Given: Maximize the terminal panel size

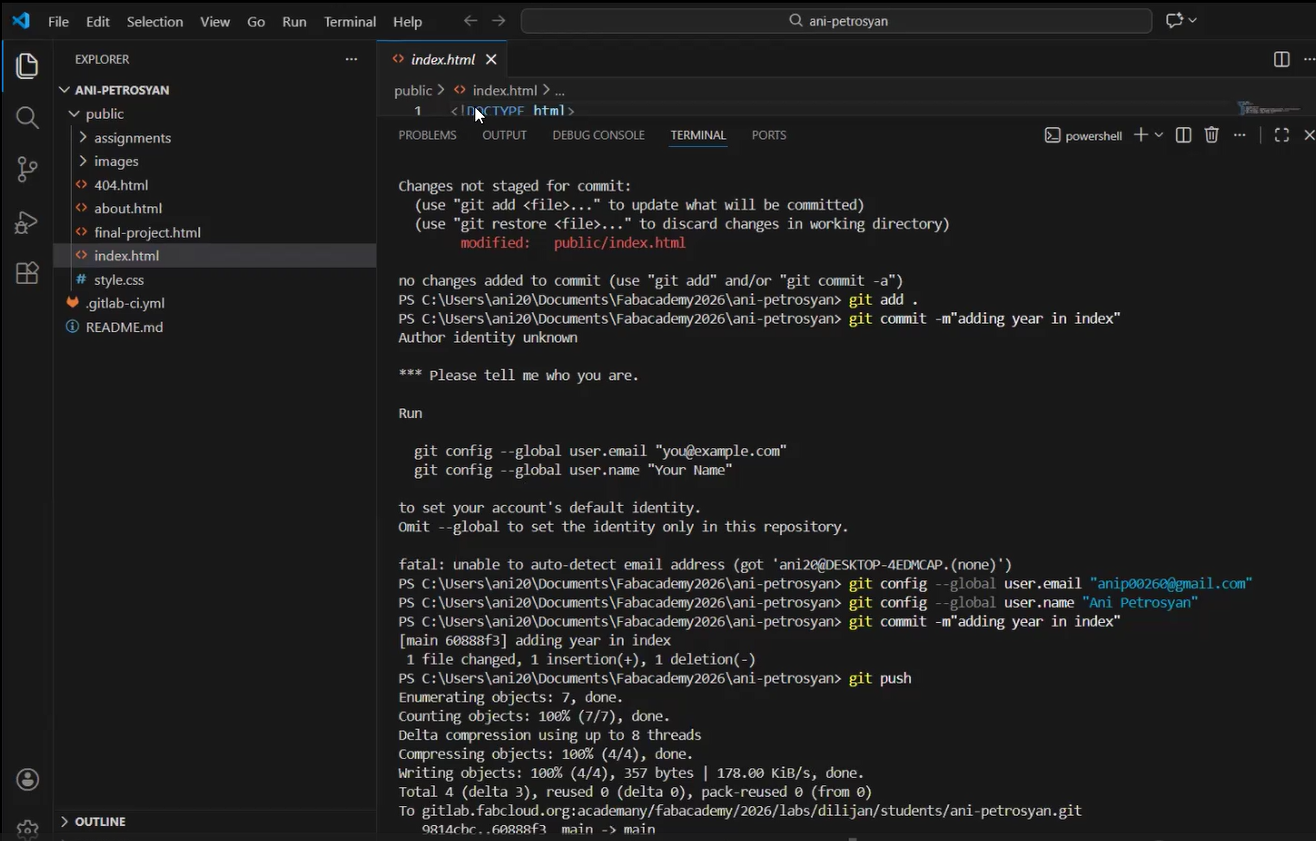Looking at the screenshot, I should (1282, 135).
